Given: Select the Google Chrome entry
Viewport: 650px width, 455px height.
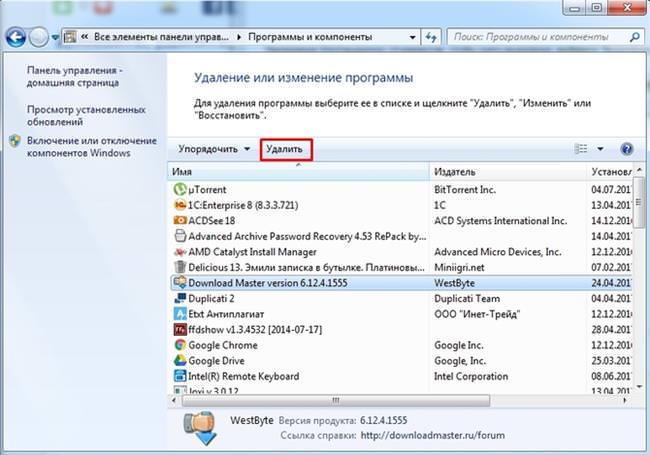Looking at the screenshot, I should coord(223,345).
